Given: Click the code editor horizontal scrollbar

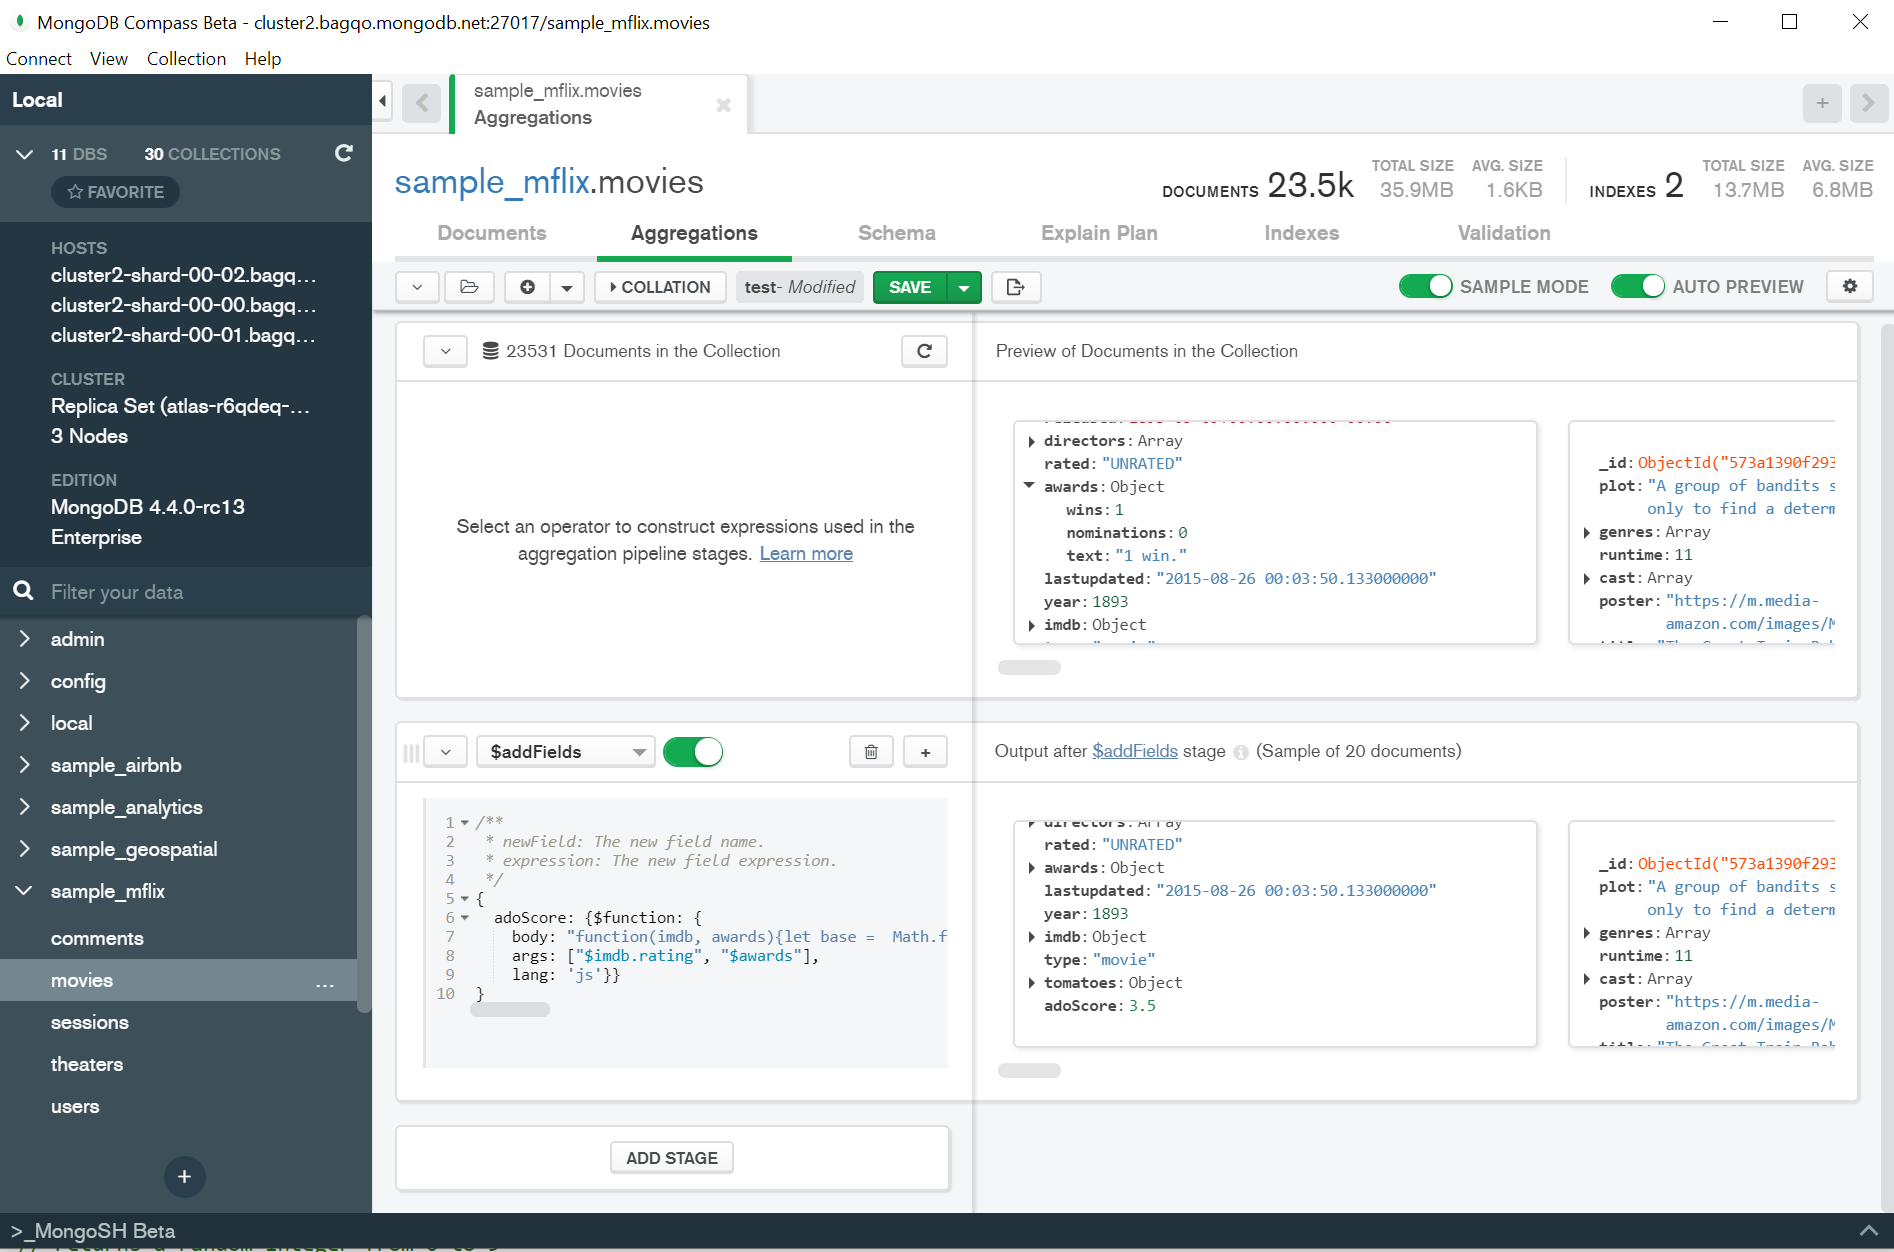Looking at the screenshot, I should point(510,1010).
